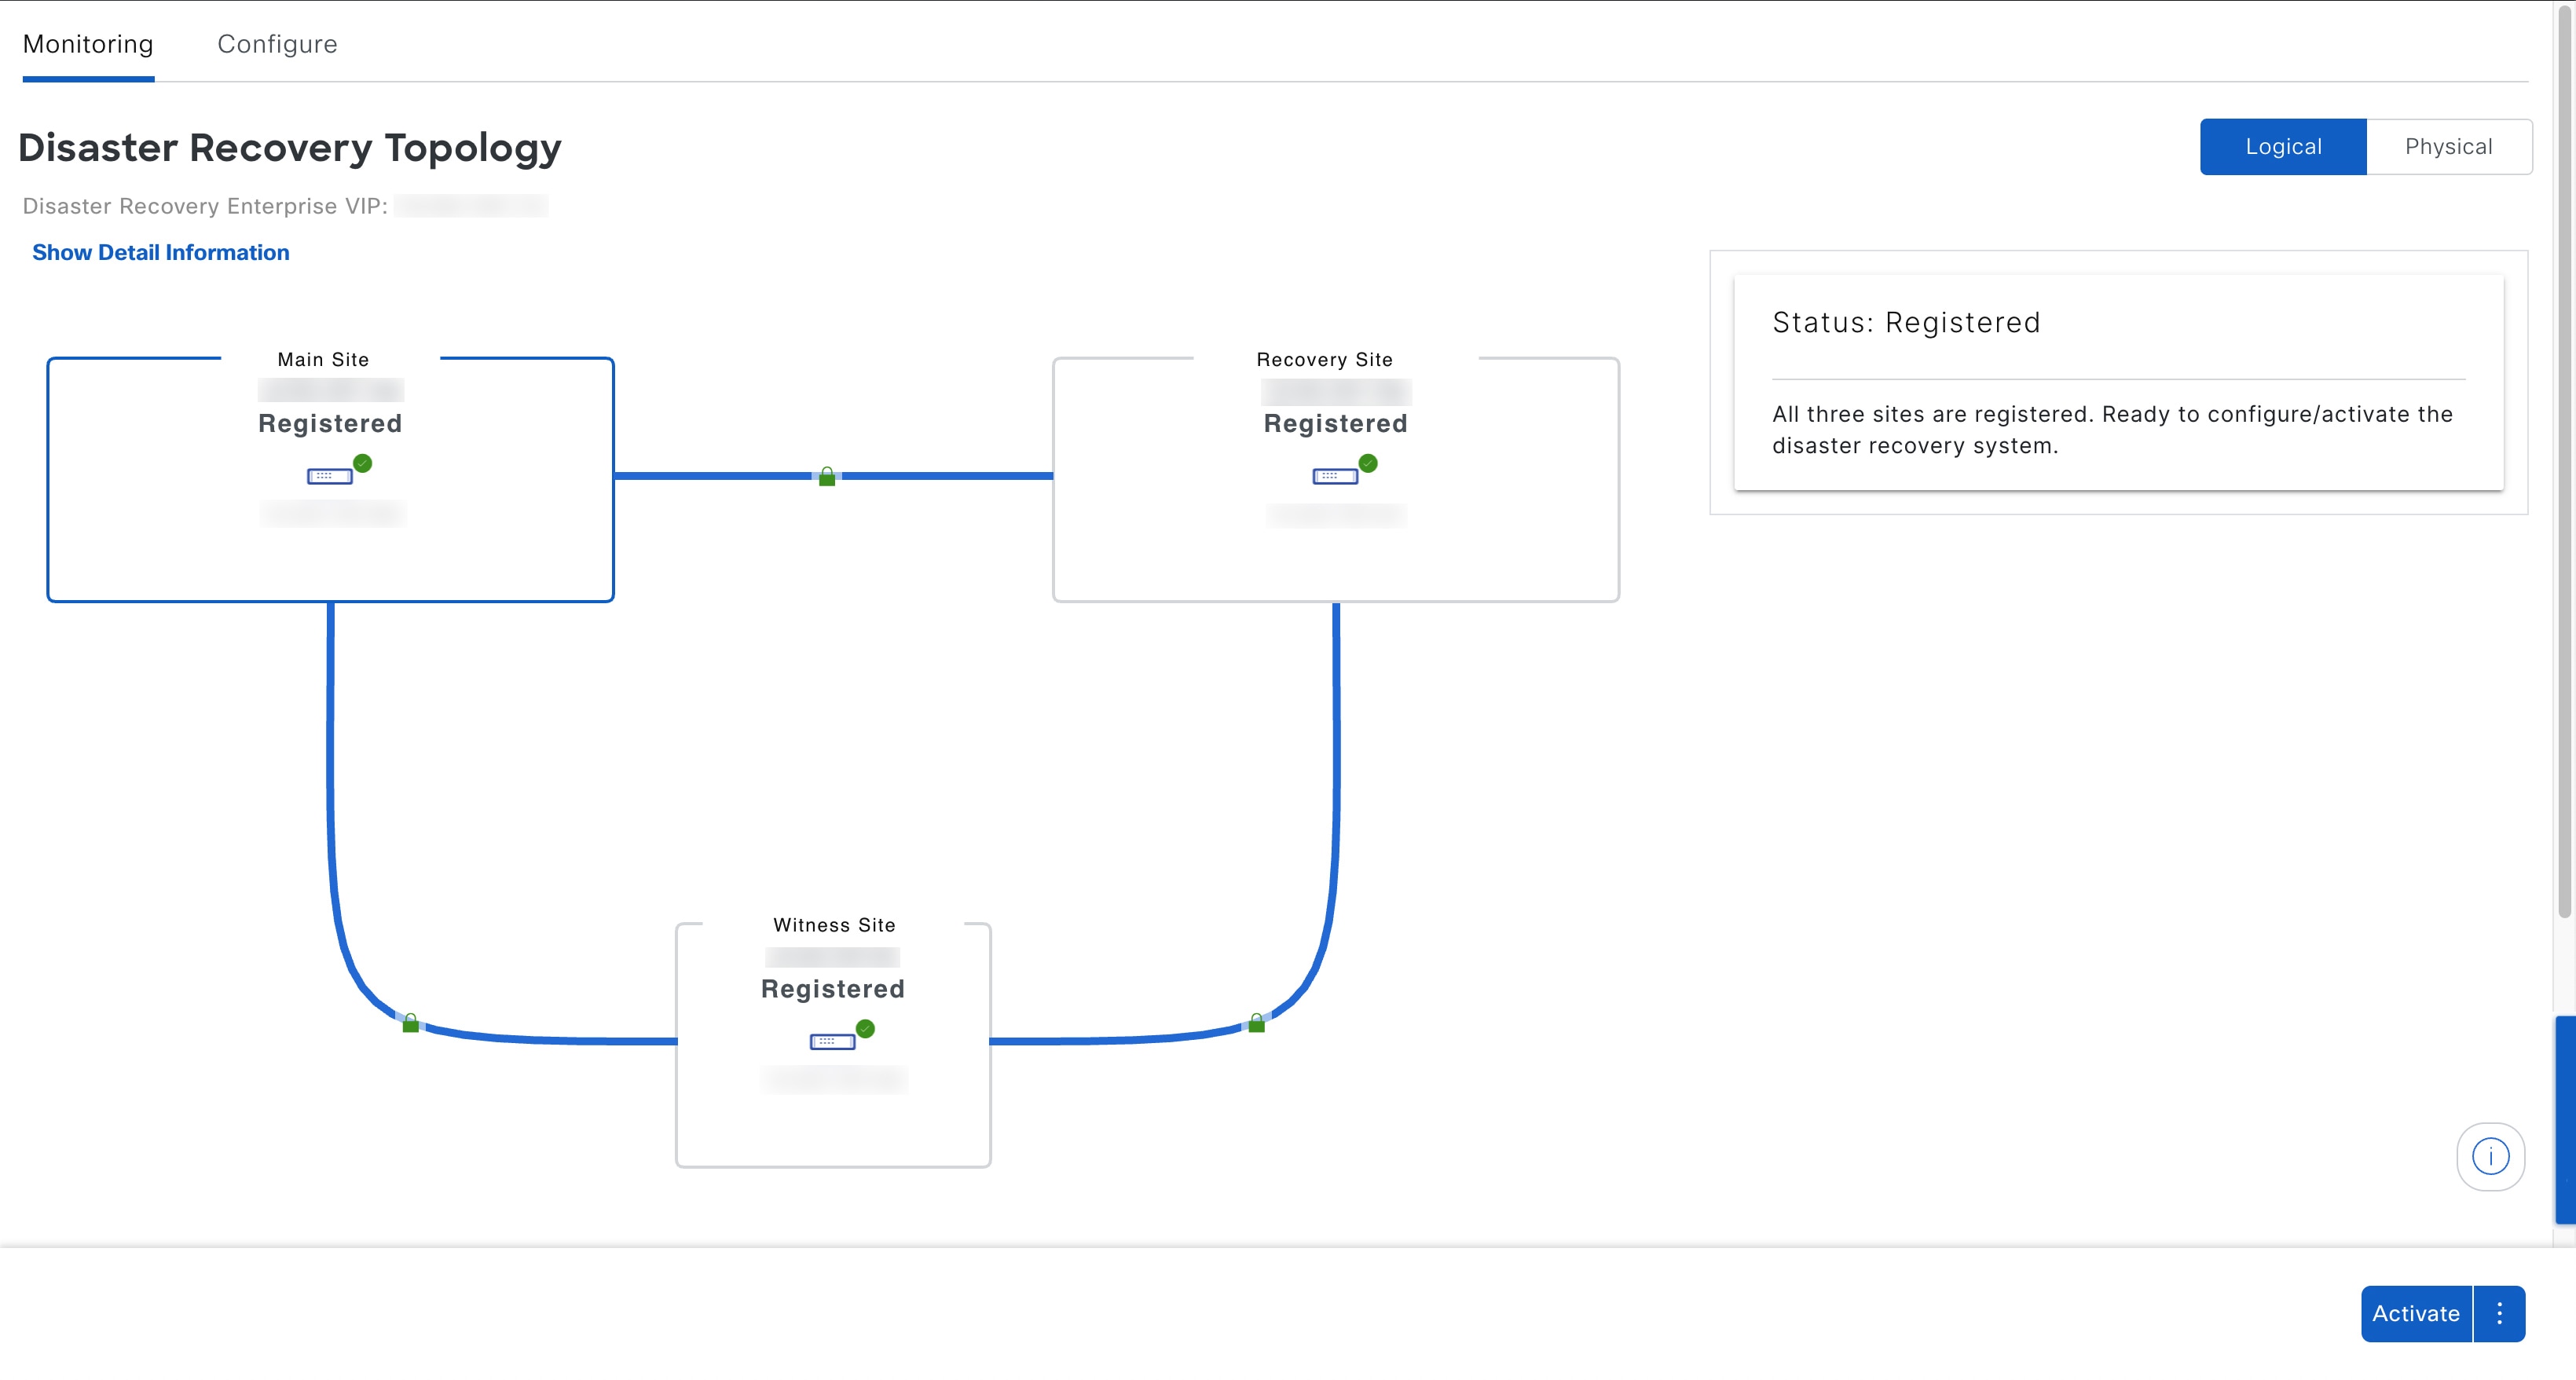
Task: Switch topology view to Logical
Action: [2283, 147]
